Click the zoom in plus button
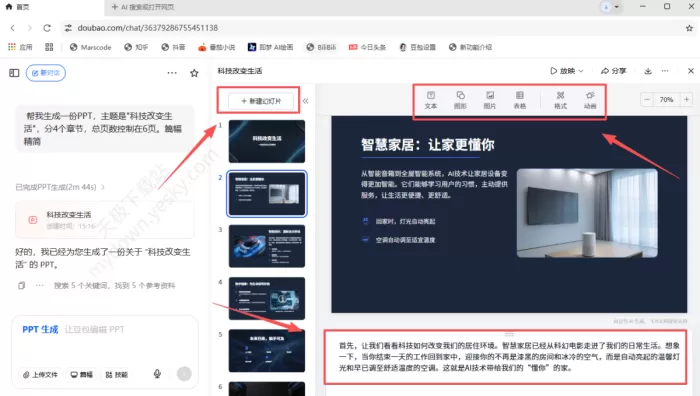The height and width of the screenshot is (396, 700). [687, 100]
